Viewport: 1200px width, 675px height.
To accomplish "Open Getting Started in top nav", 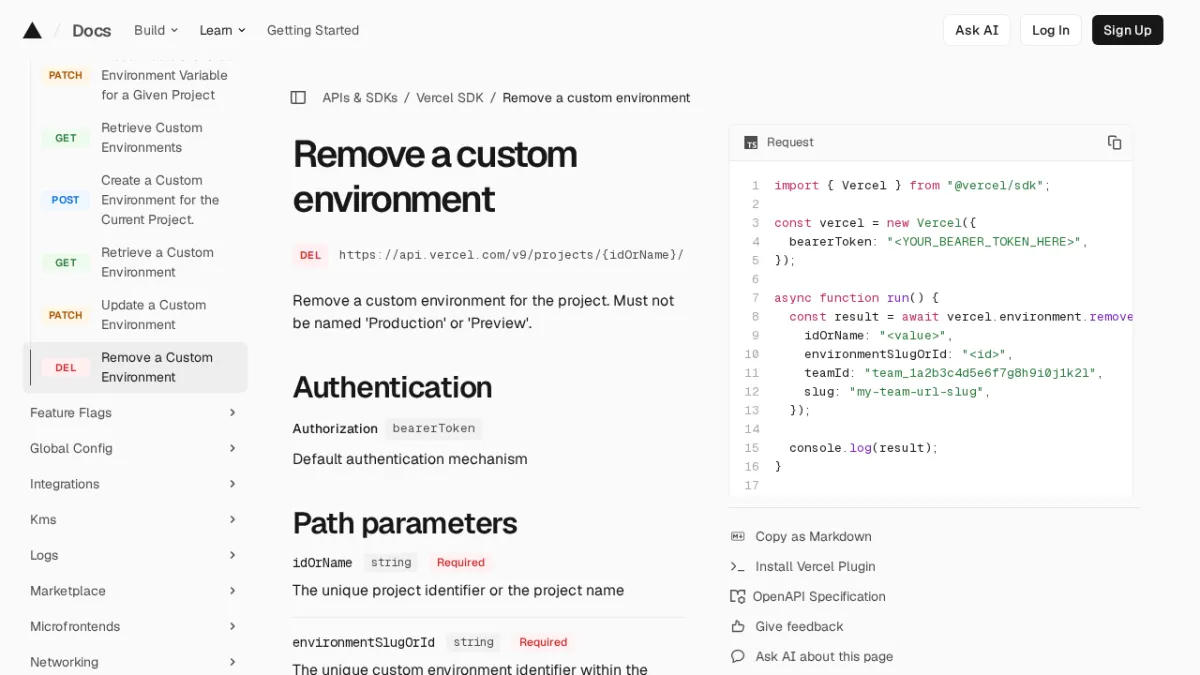I will (x=313, y=30).
